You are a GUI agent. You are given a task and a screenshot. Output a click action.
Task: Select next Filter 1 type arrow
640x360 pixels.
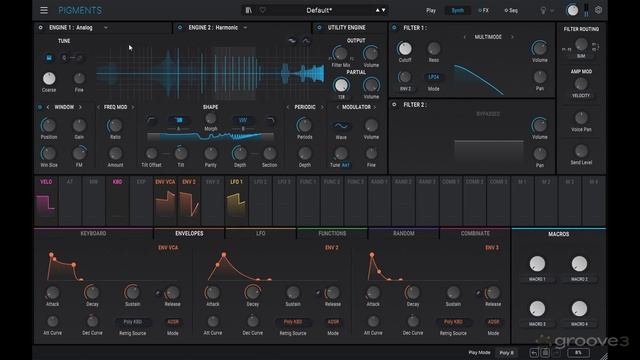512,37
